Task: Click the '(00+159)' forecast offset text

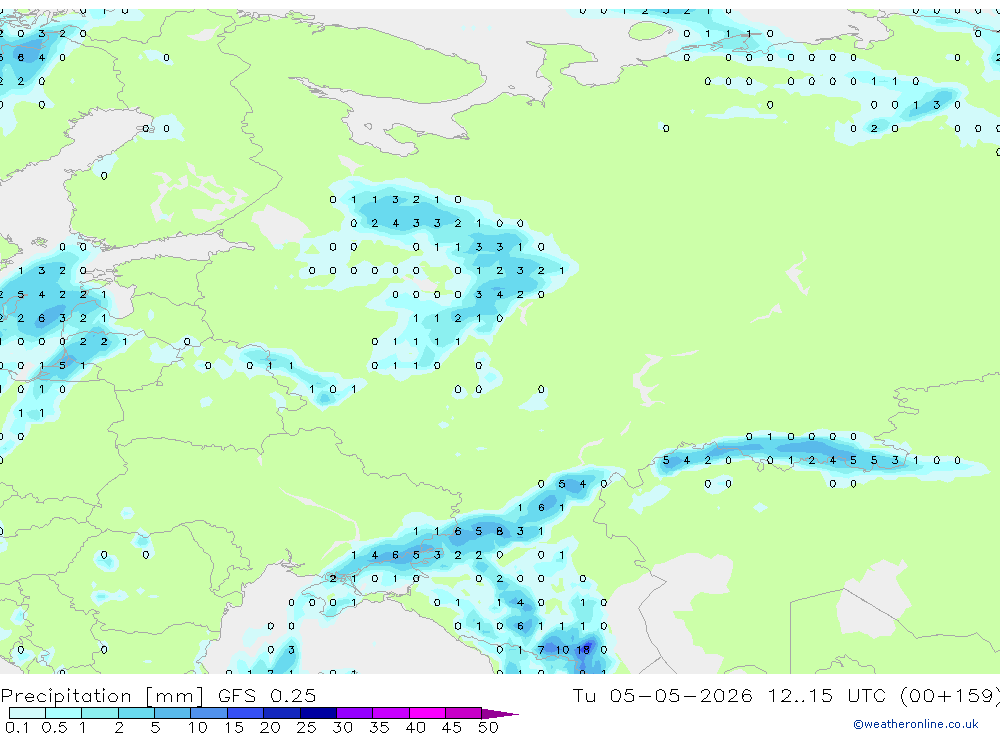Action: (950, 695)
